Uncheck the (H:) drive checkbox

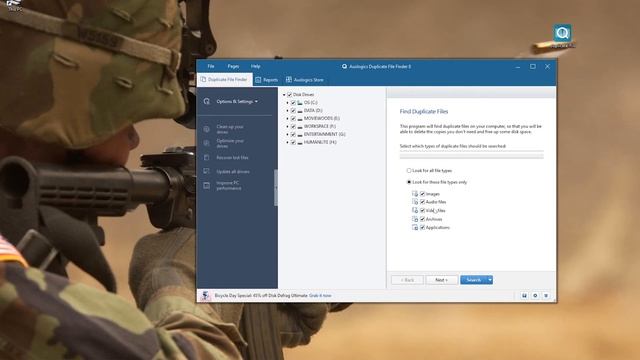tap(293, 142)
